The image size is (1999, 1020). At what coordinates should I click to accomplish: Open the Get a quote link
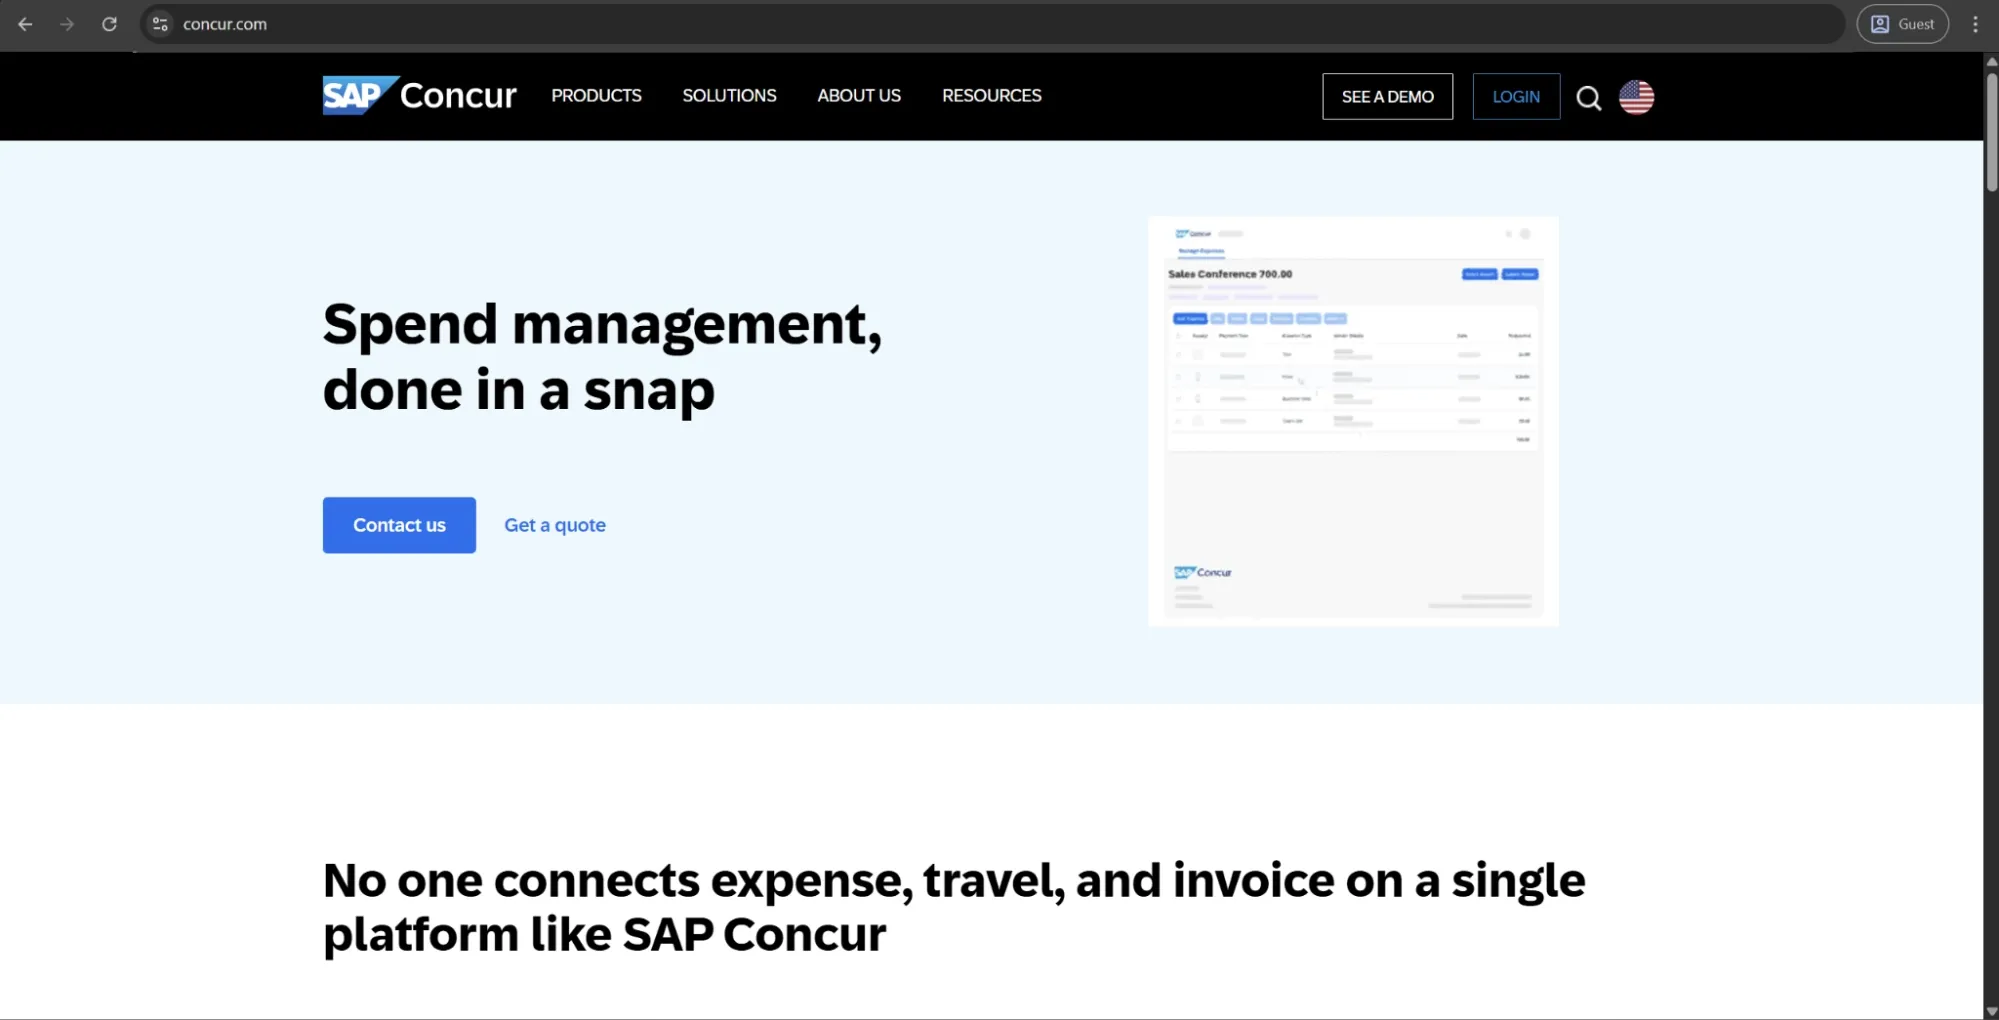[554, 525]
